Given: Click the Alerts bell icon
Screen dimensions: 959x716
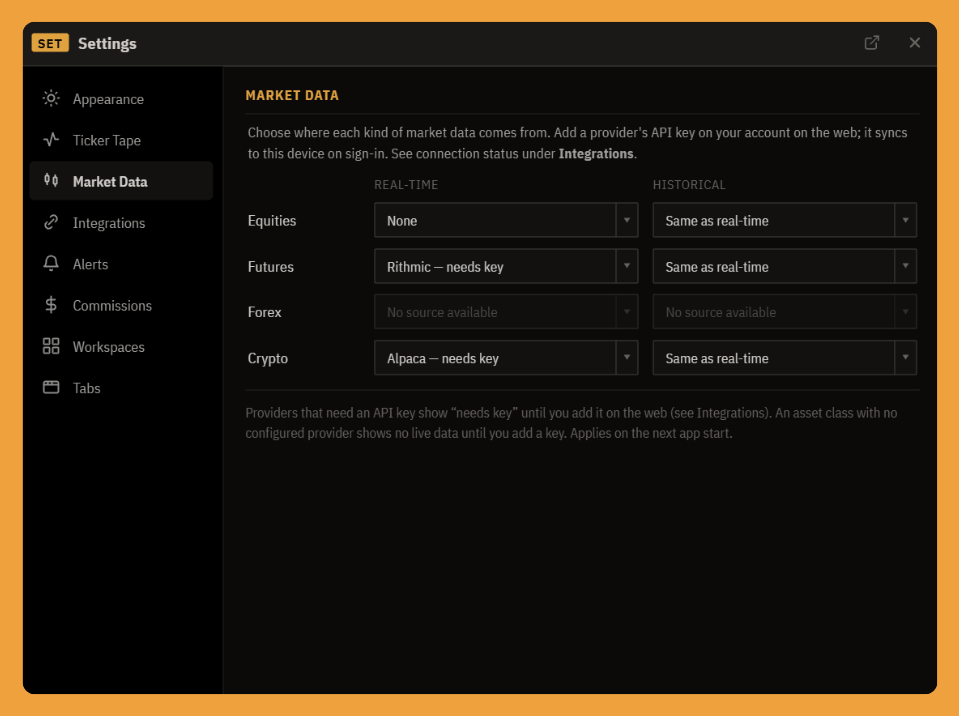Looking at the screenshot, I should click(51, 264).
